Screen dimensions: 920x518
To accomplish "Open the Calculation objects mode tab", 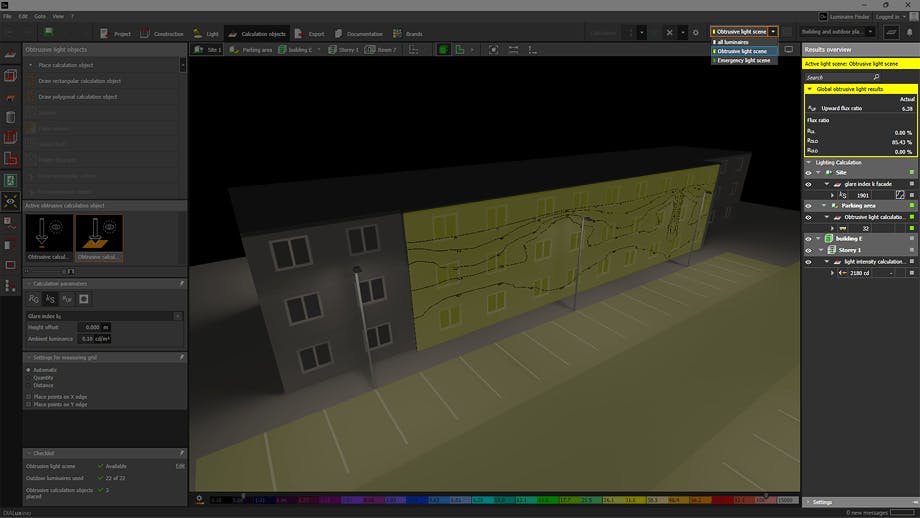I will tap(257, 33).
